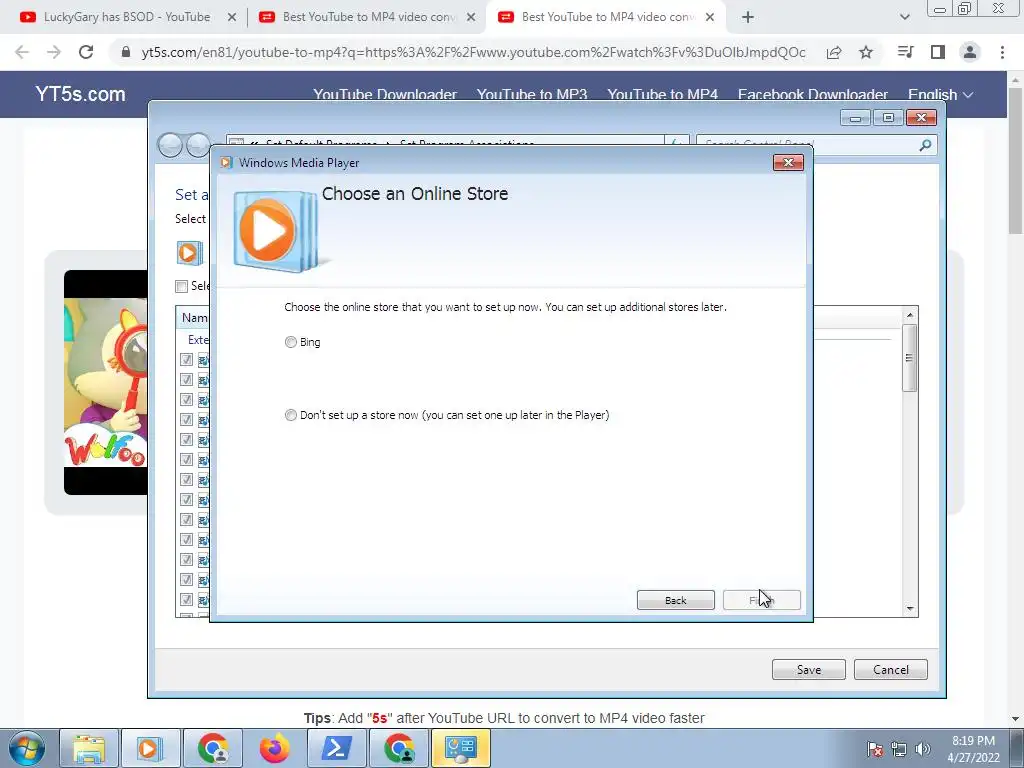Bookmark this page with the star icon
Screen dimensions: 1024x768
point(866,52)
